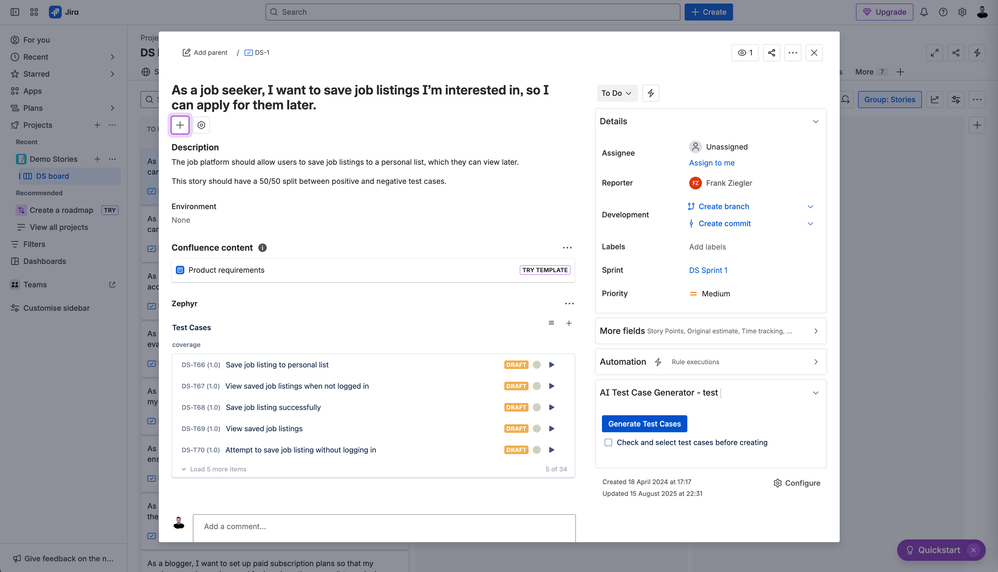Expand the Create commit dropdown arrow
Viewport: 998px width, 572px height.
tap(810, 224)
